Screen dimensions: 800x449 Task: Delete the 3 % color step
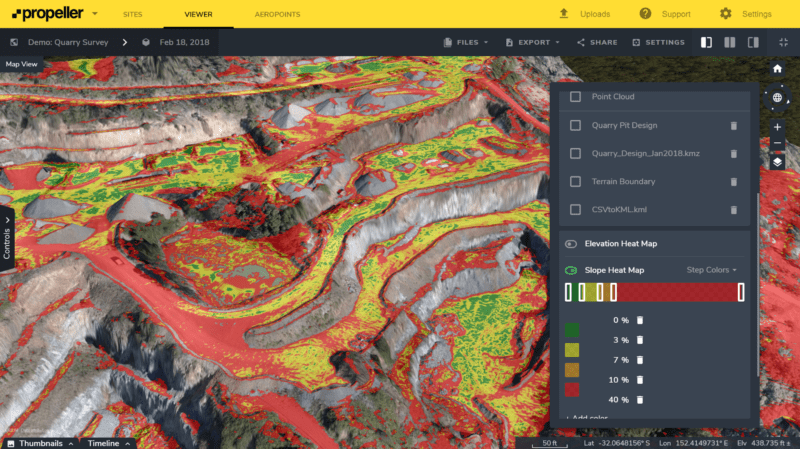coord(640,340)
